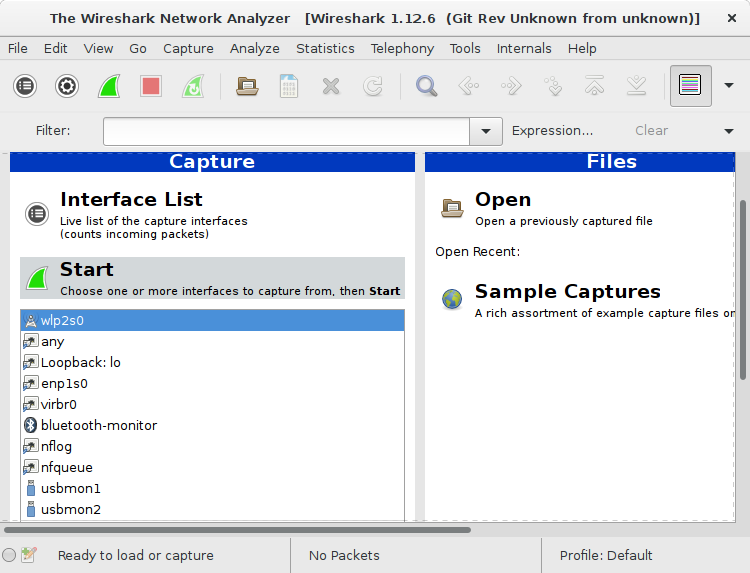
Task: Go to last packet toolbar icon
Action: [637, 86]
